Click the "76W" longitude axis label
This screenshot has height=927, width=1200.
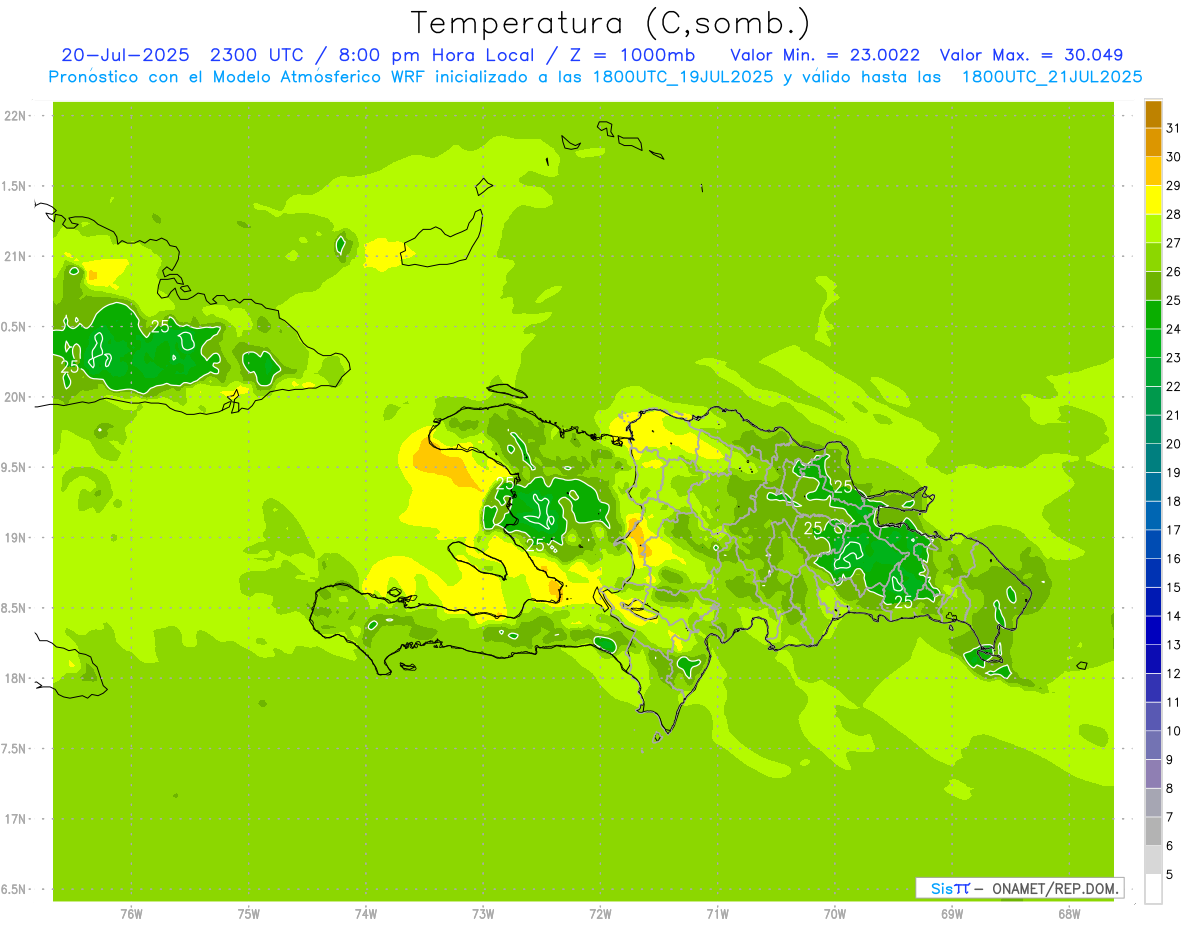point(131,914)
